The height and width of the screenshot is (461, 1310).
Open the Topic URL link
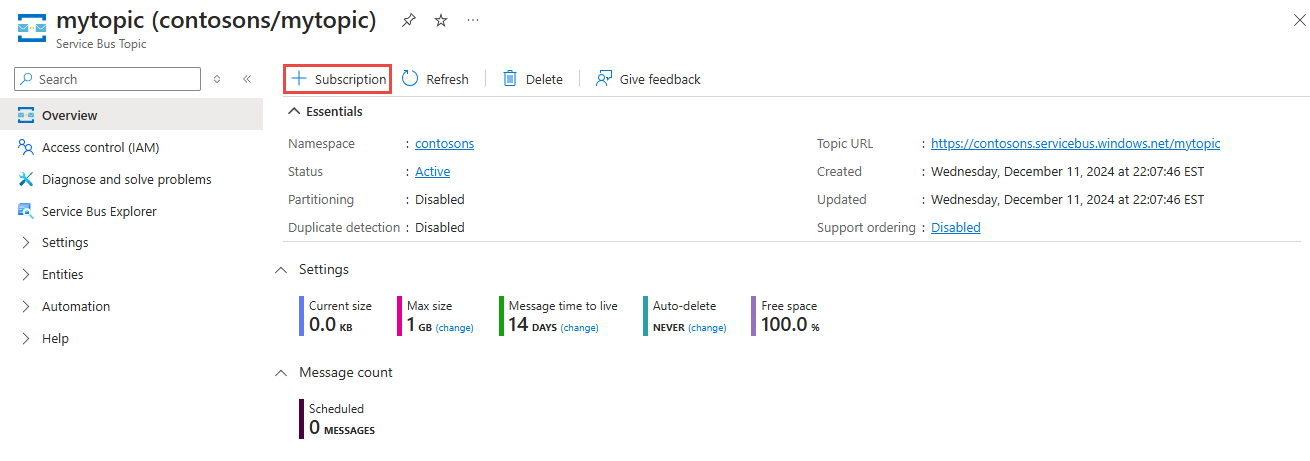1075,144
